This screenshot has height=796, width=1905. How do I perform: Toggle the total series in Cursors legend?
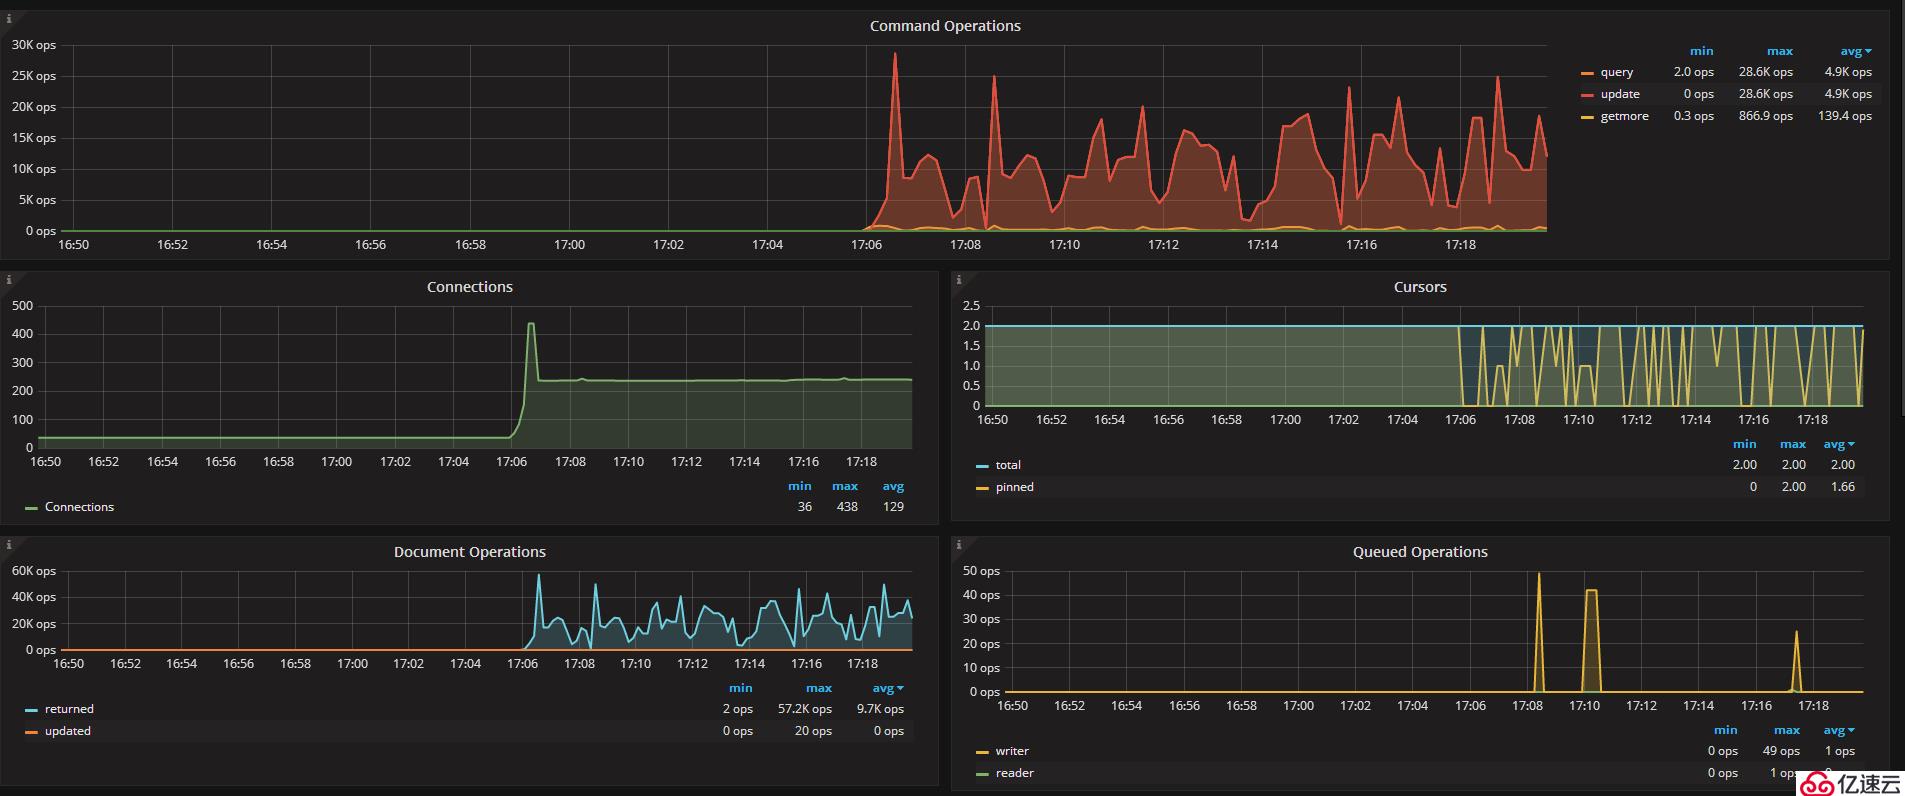pos(1008,465)
